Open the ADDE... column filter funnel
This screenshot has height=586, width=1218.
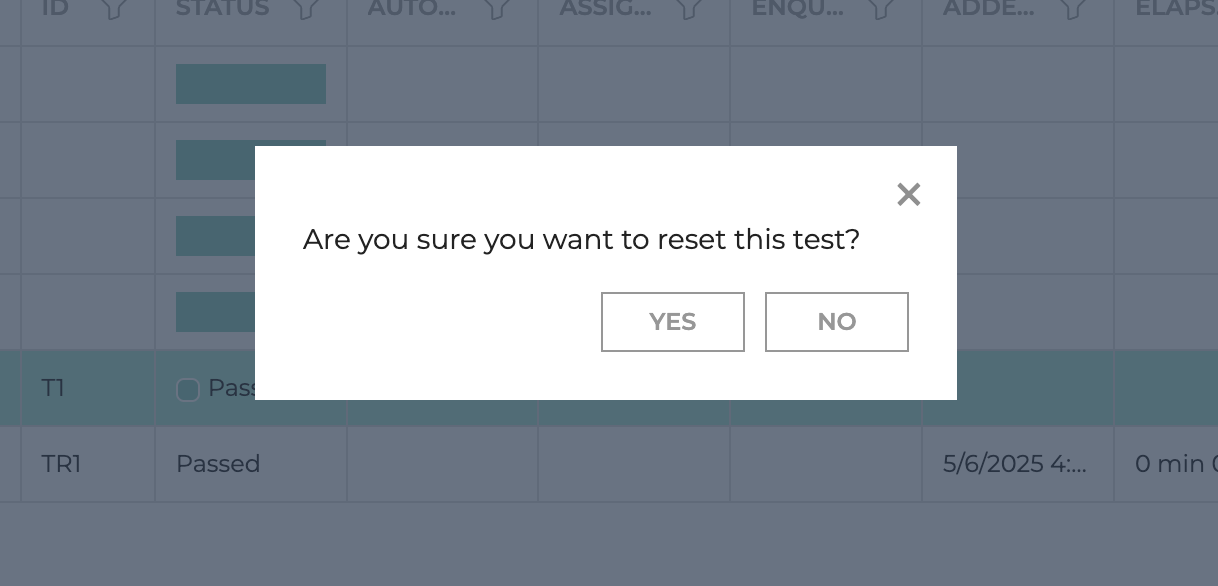click(1072, 9)
